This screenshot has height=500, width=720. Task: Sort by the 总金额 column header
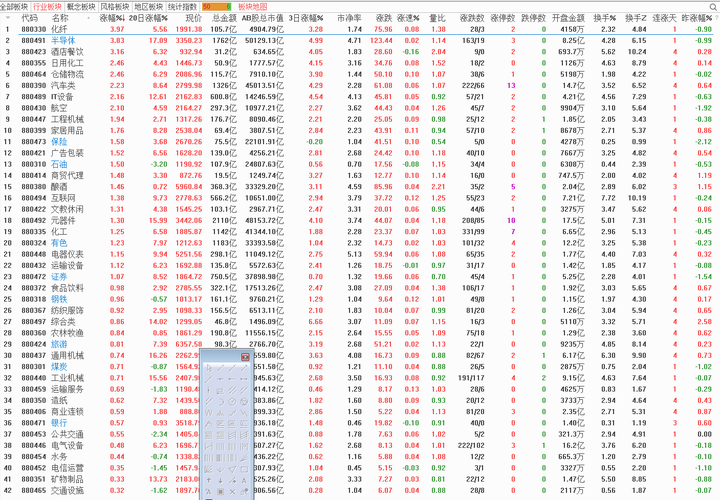[x=224, y=18]
